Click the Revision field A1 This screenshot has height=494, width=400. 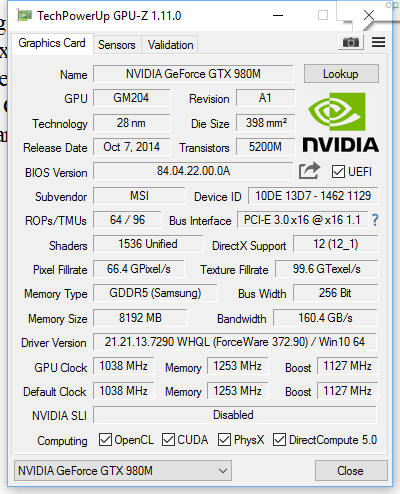[266, 98]
